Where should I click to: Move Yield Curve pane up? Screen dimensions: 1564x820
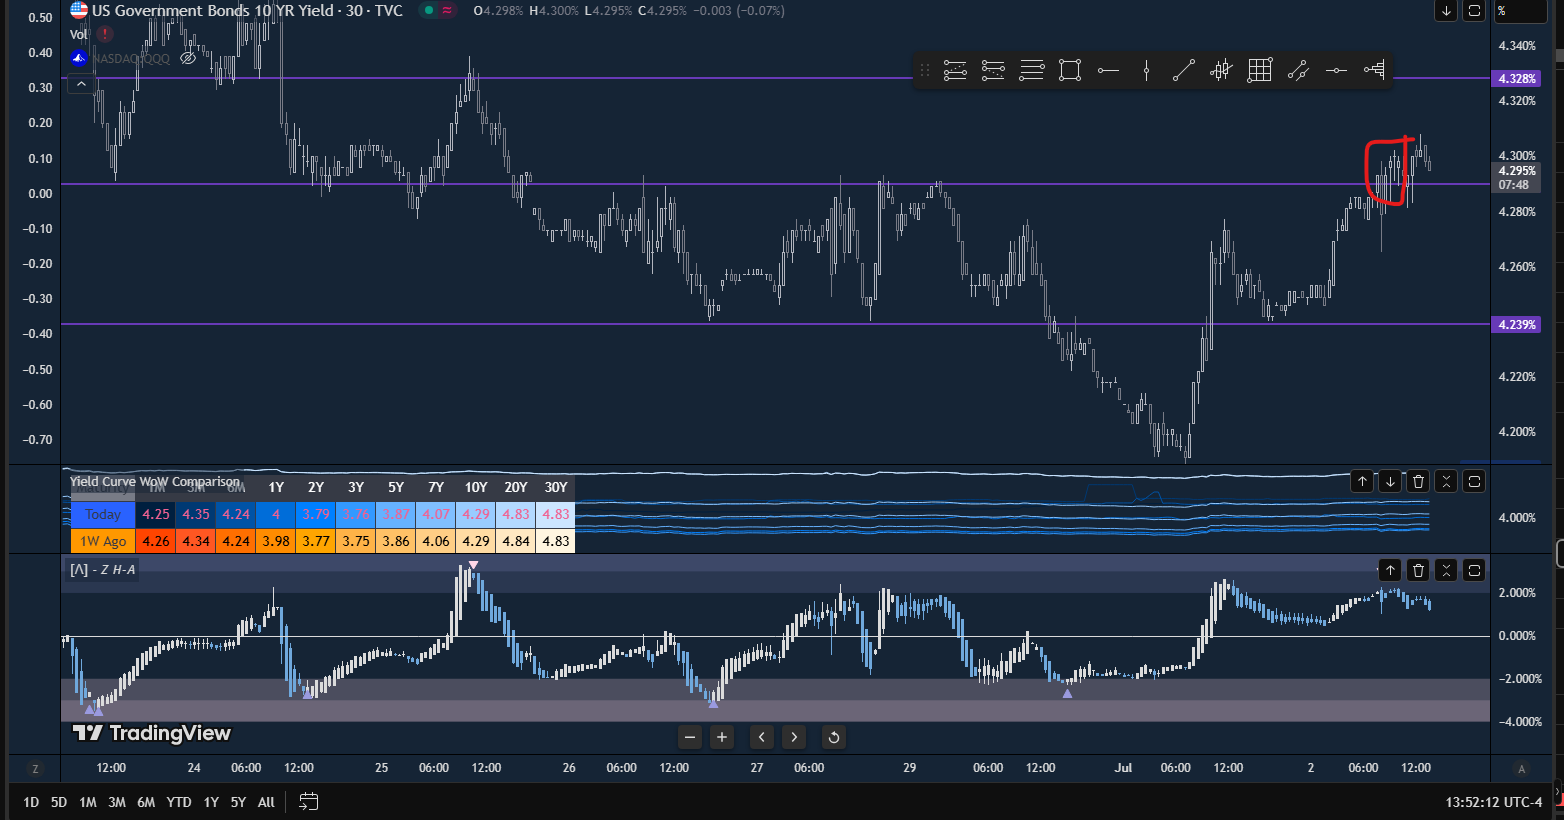1362,482
